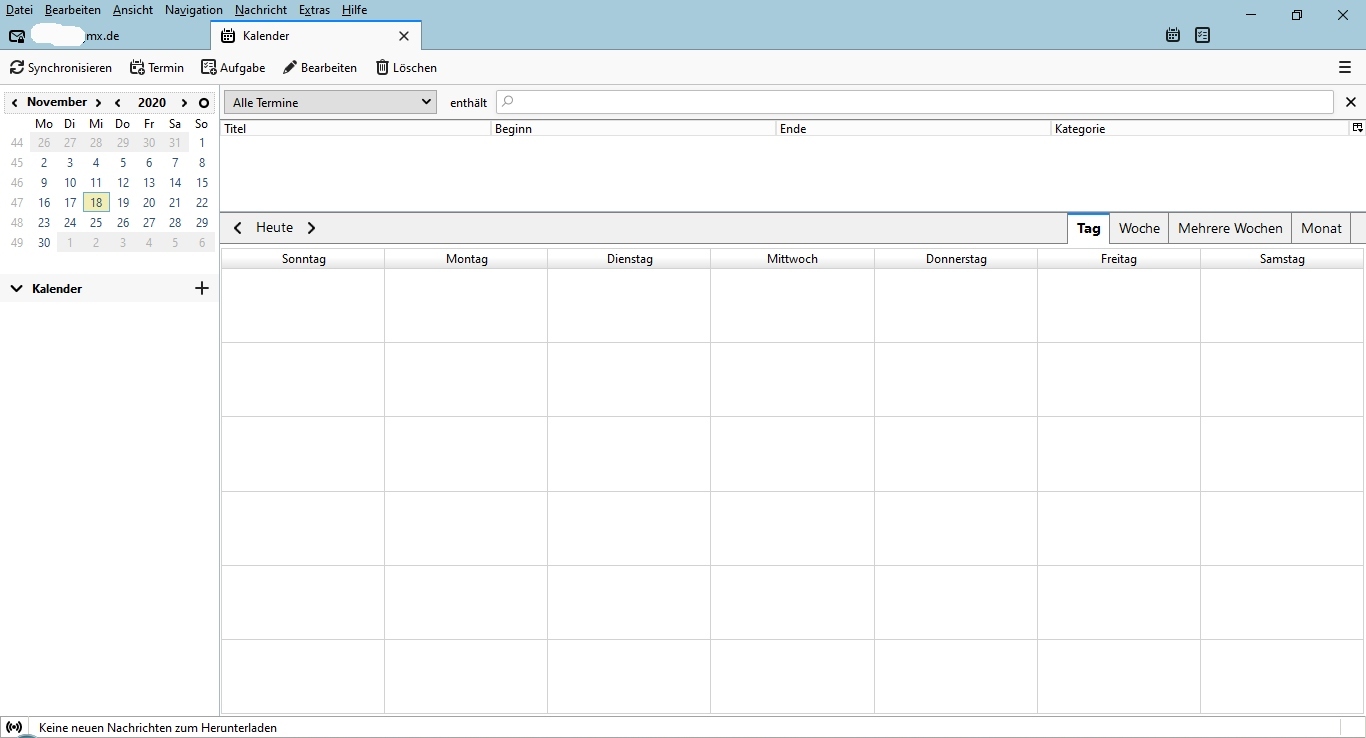
Task: Click the Mittwoch column header
Action: coord(792,259)
